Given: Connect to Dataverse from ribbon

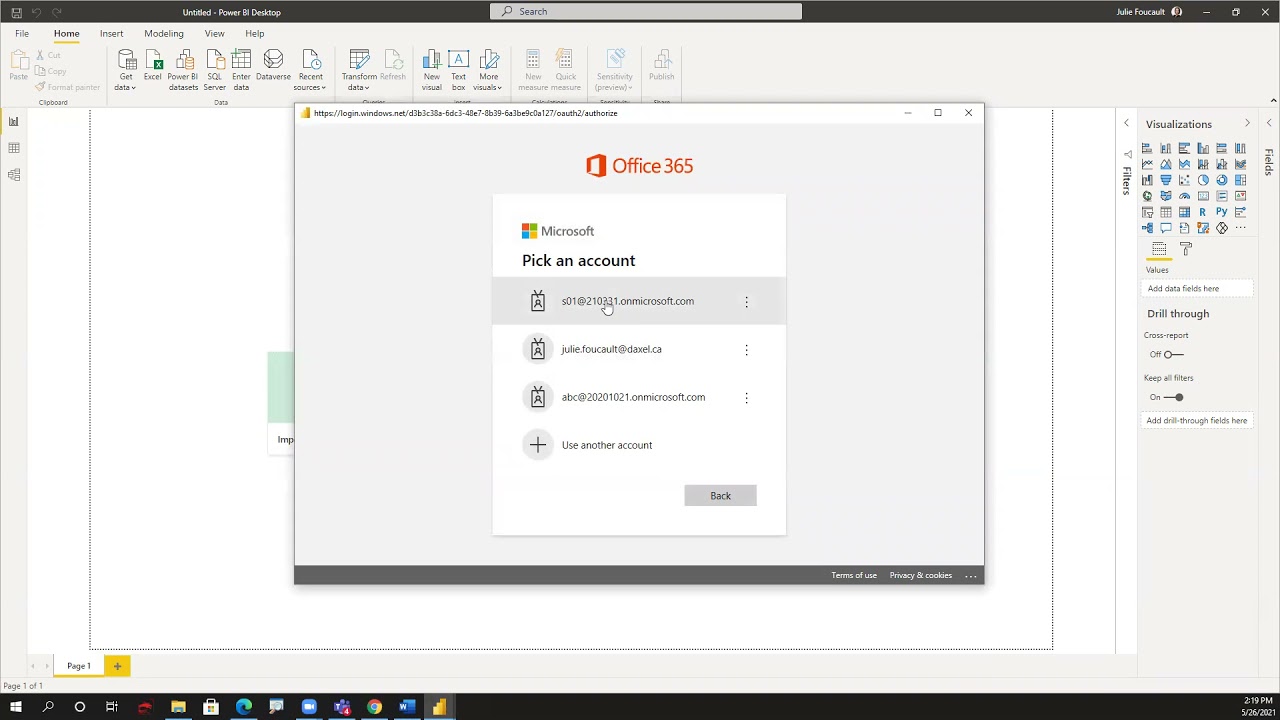Looking at the screenshot, I should click(273, 66).
